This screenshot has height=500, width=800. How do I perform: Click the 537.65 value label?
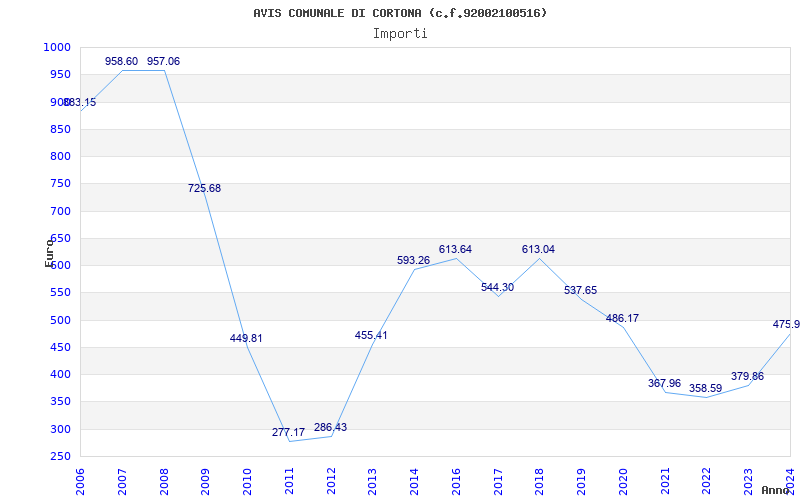(580, 290)
